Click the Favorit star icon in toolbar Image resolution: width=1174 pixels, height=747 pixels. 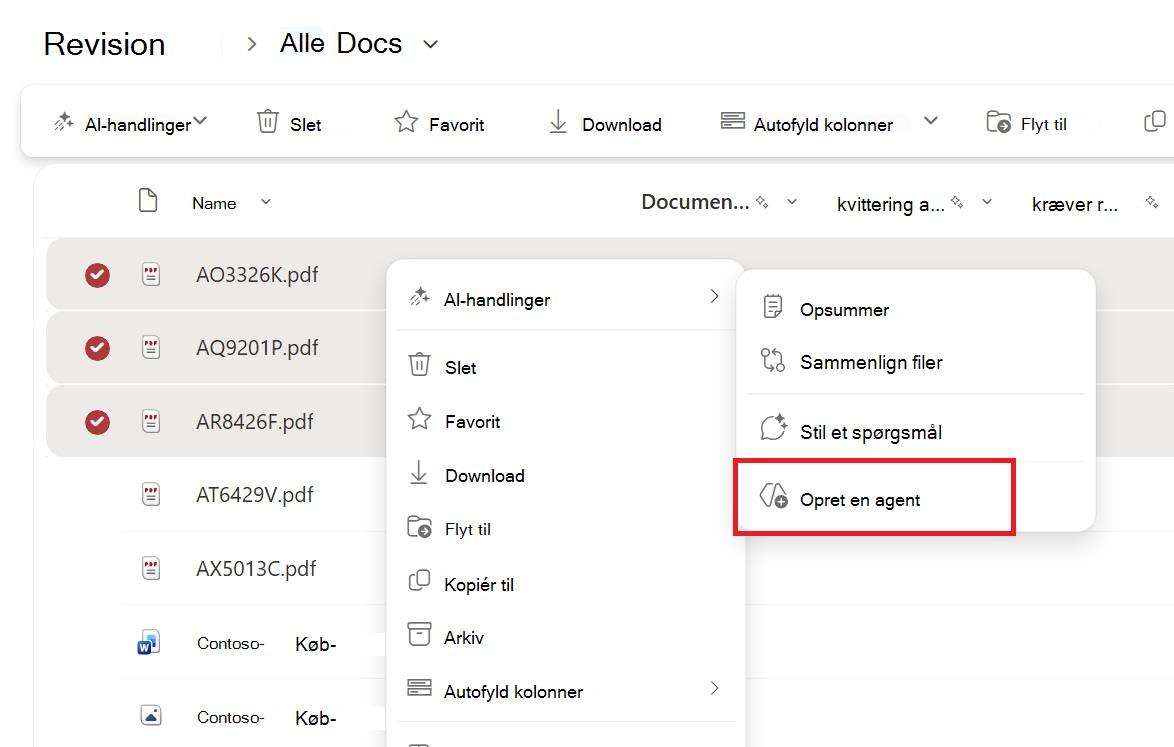406,121
